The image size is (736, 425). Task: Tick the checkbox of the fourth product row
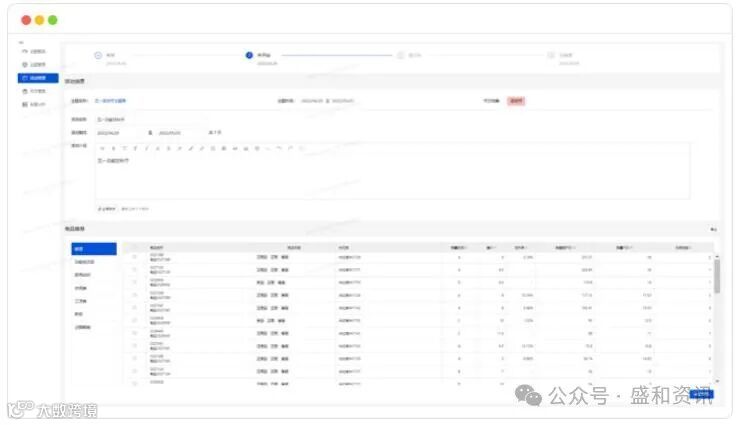pyautogui.click(x=135, y=295)
